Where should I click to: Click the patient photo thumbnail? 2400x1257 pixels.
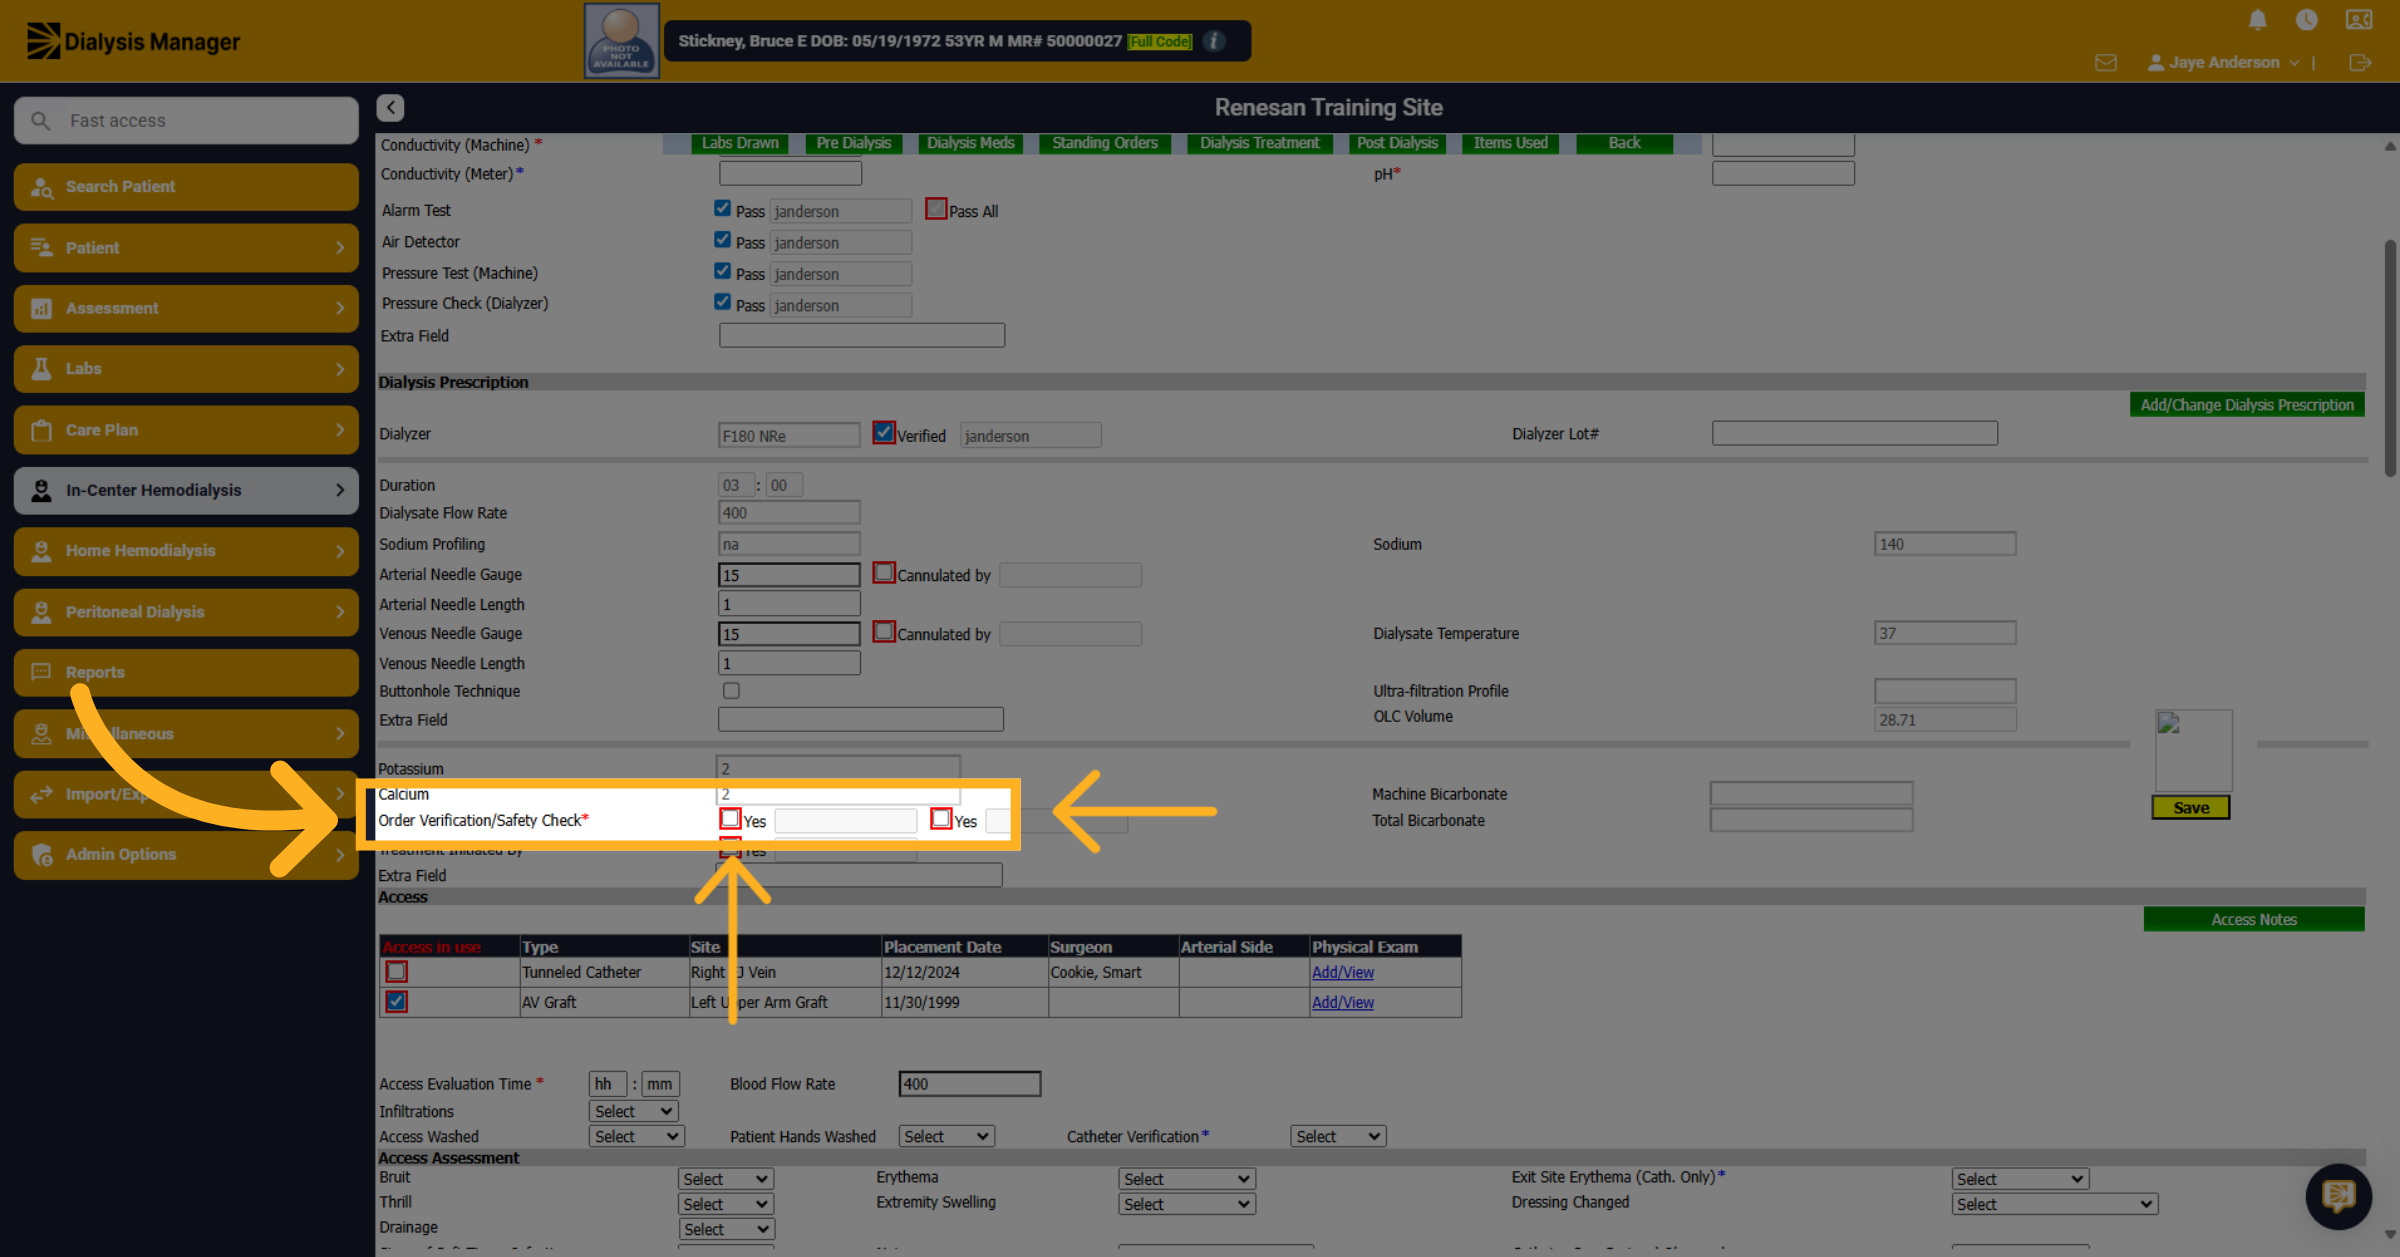pos(621,41)
